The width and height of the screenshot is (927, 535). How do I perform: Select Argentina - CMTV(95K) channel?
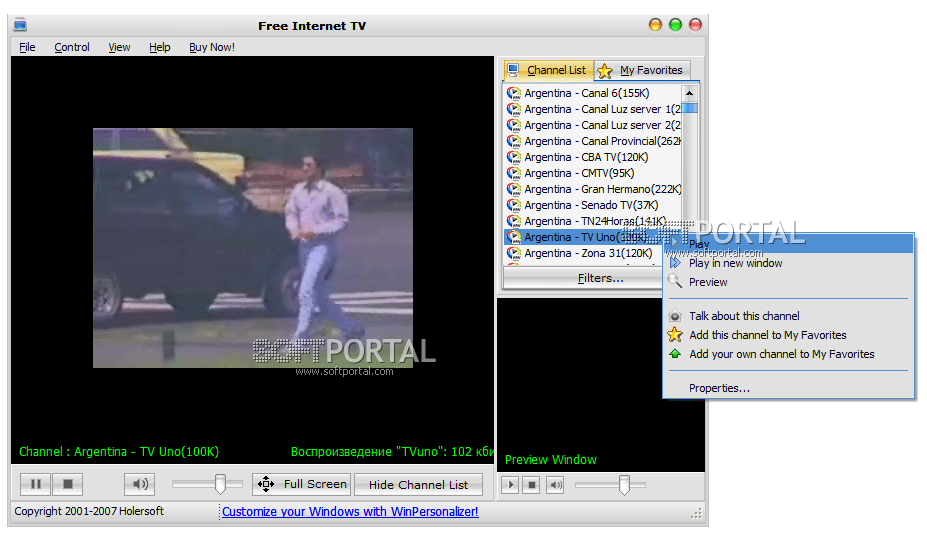pos(594,173)
